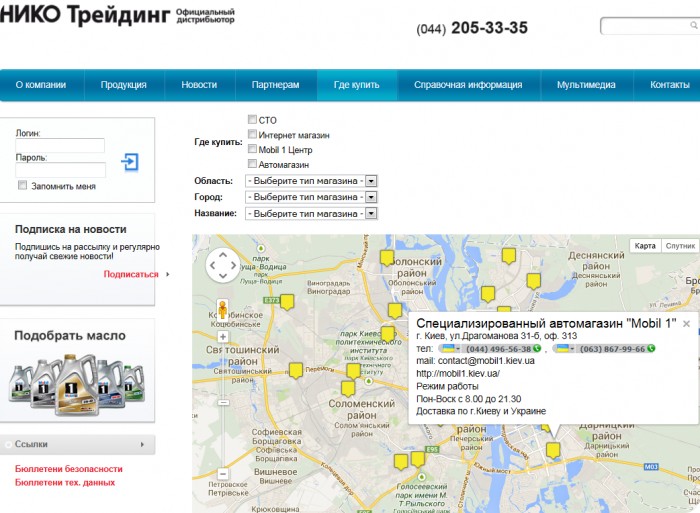Open flag selector before (044) 496-56-38

451,348
